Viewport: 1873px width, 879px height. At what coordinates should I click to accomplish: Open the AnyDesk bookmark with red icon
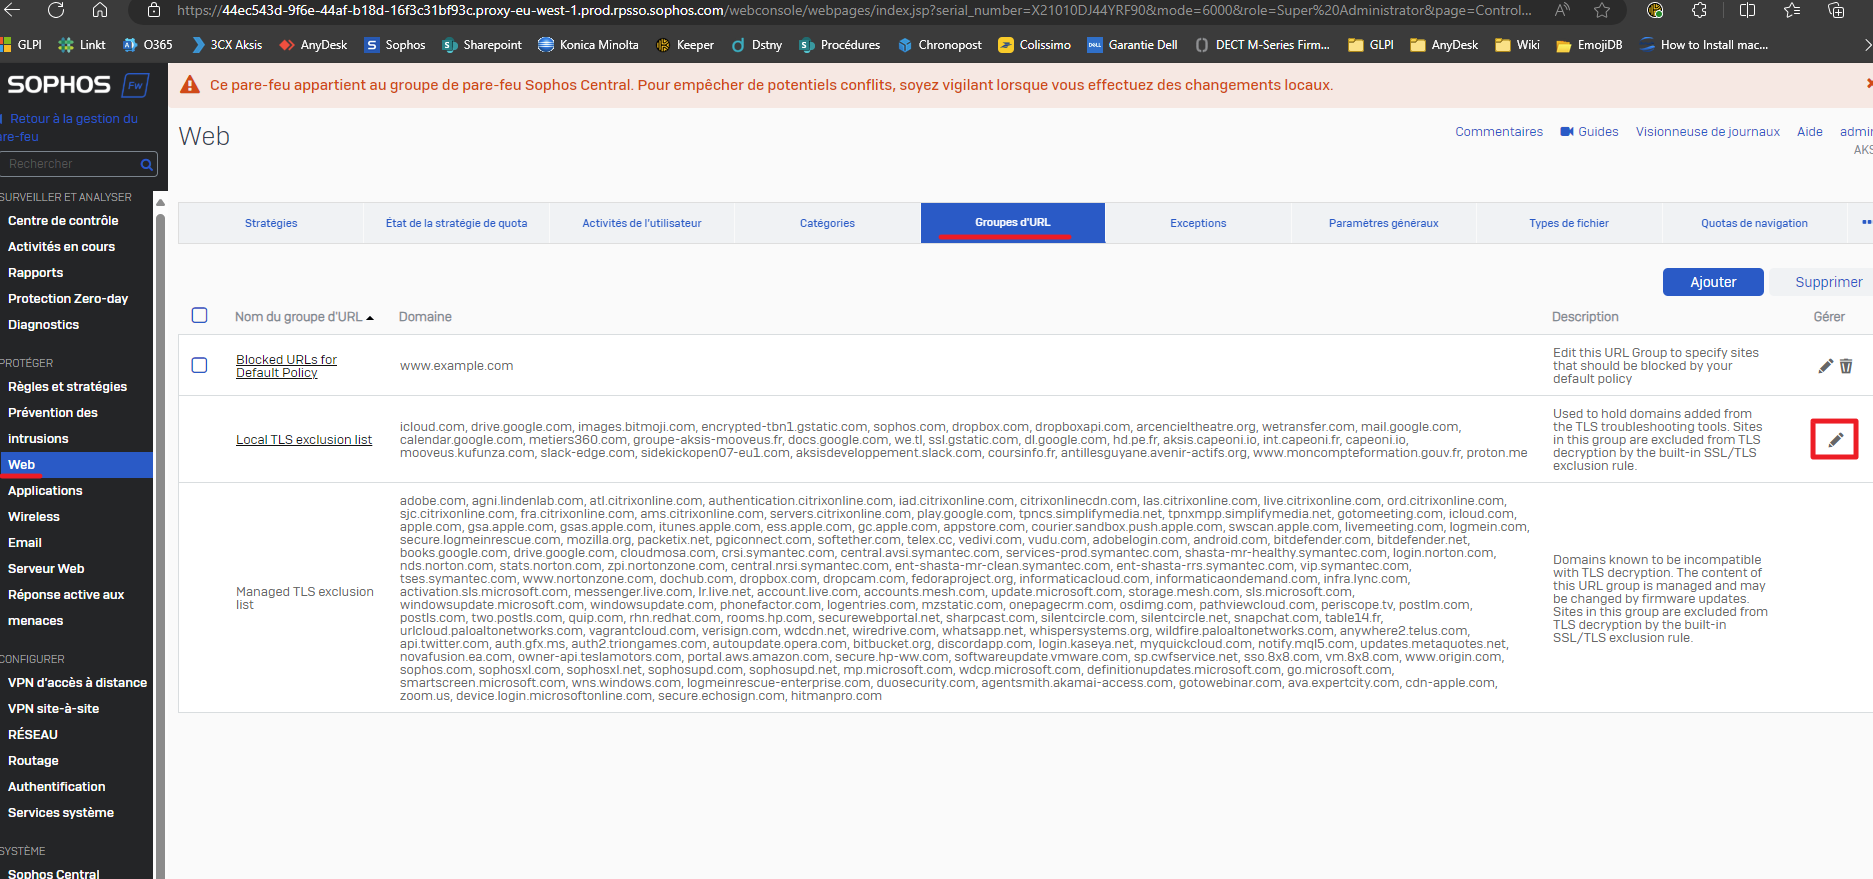313,45
